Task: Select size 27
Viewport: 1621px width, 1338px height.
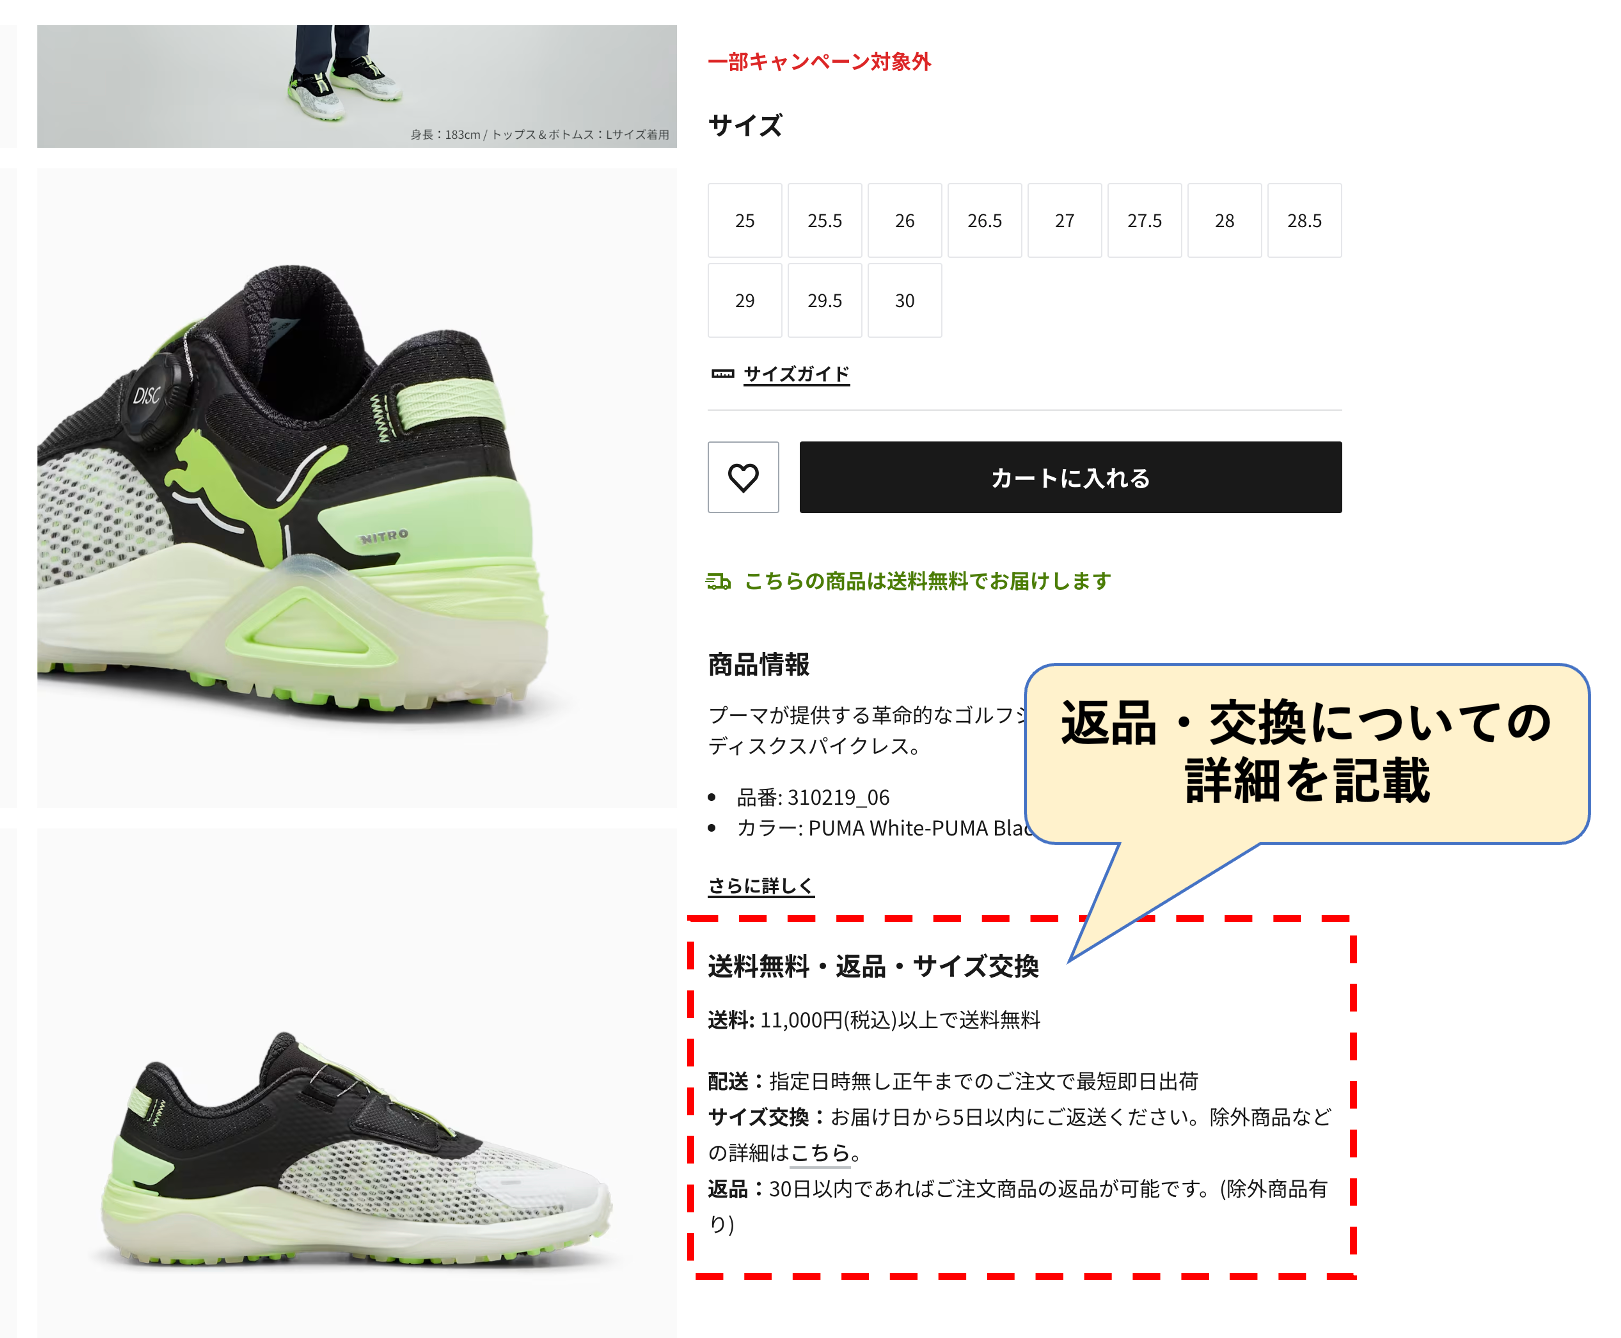Action: tap(1065, 220)
